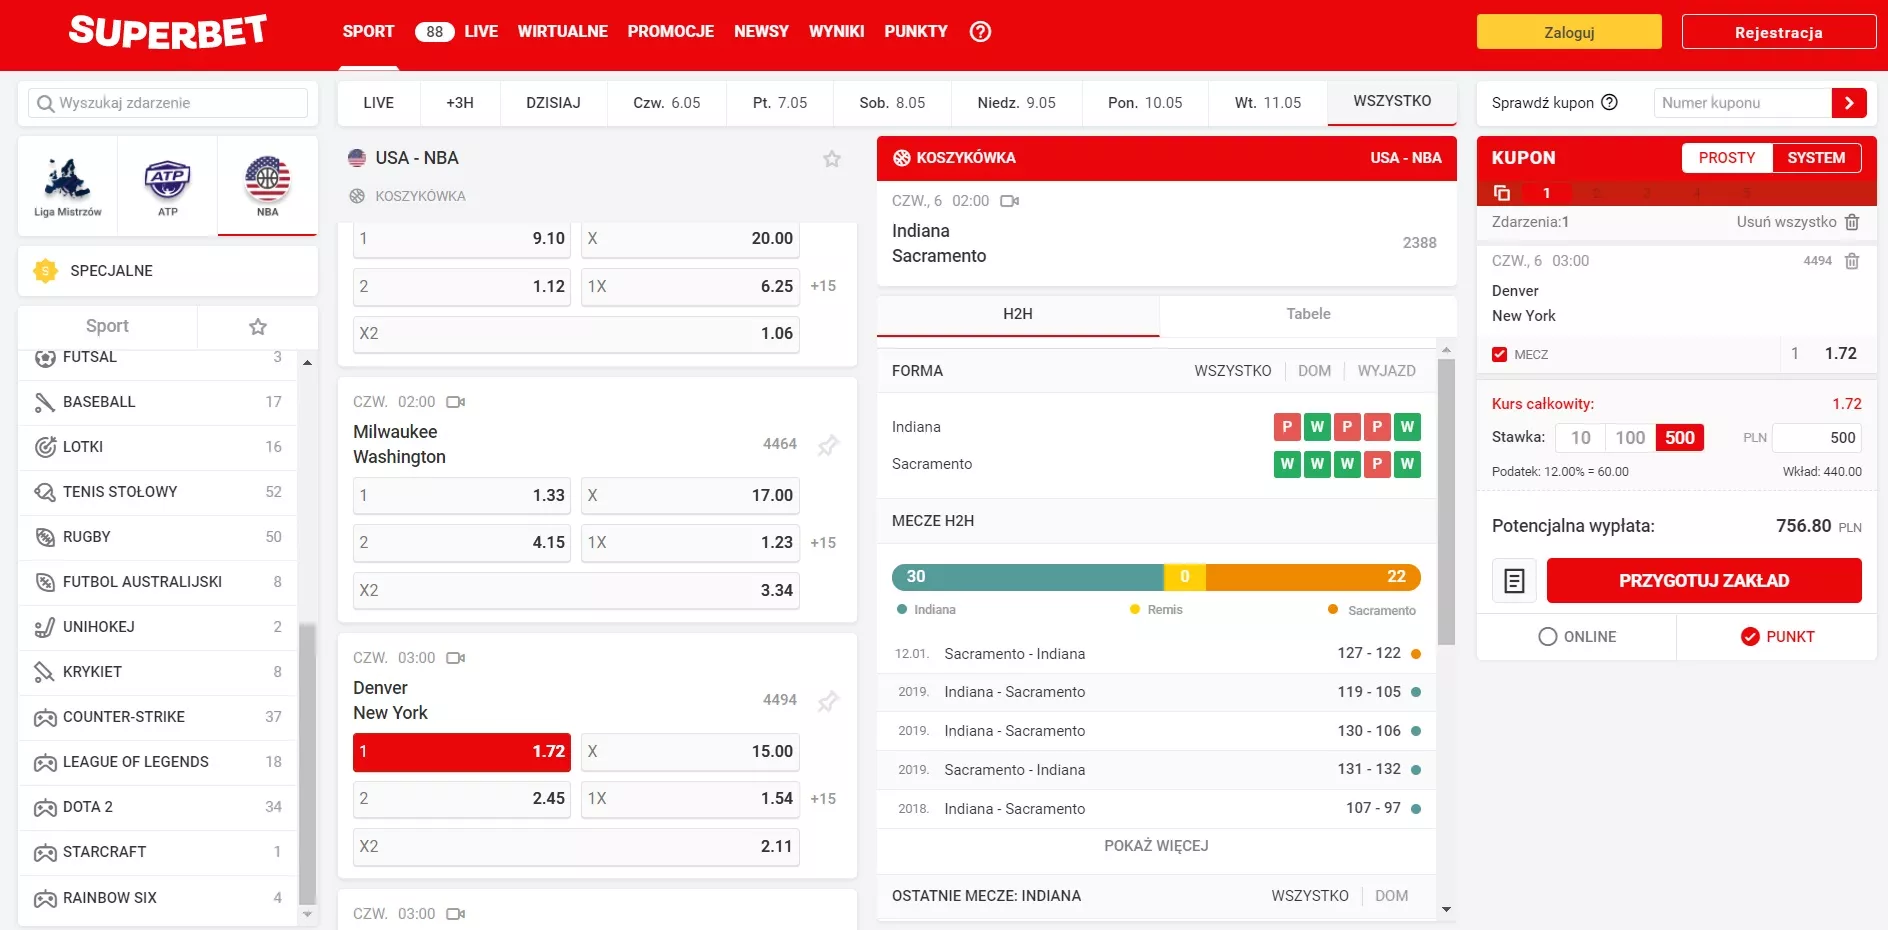
Task: Open the WIRTUALNE menu
Action: [x=562, y=32]
